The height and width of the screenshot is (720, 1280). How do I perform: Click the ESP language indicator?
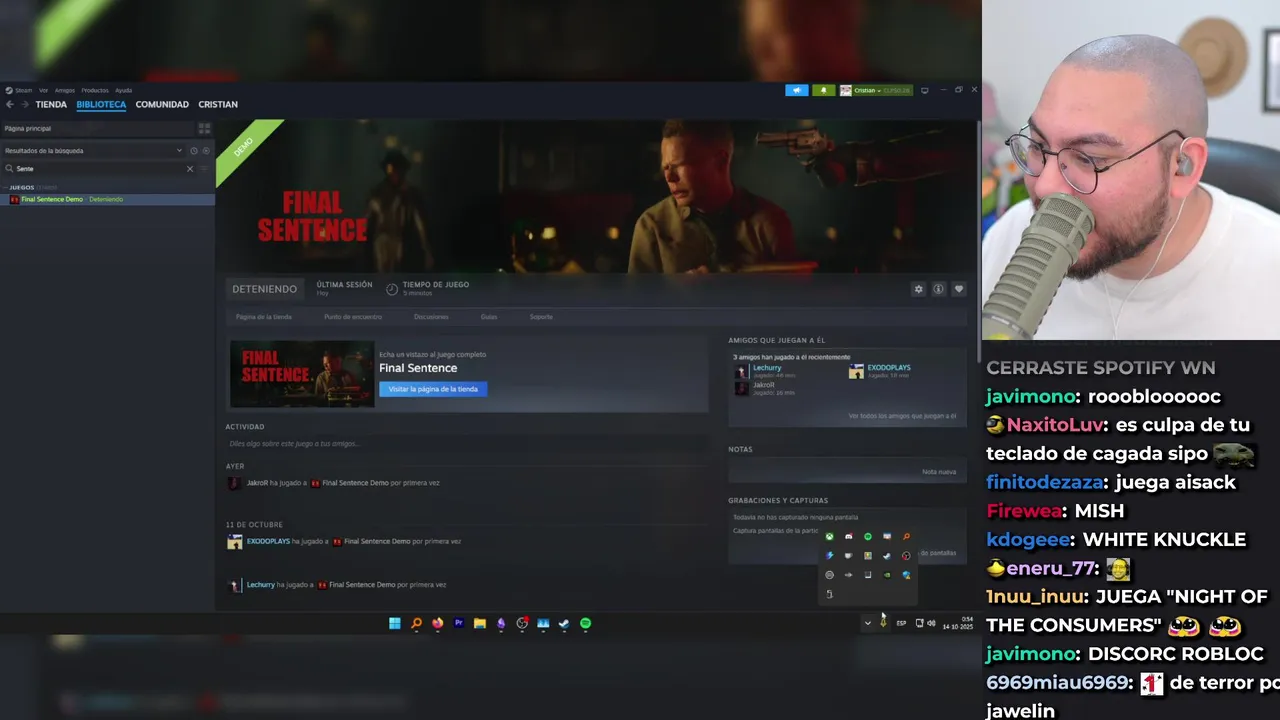pyautogui.click(x=901, y=623)
